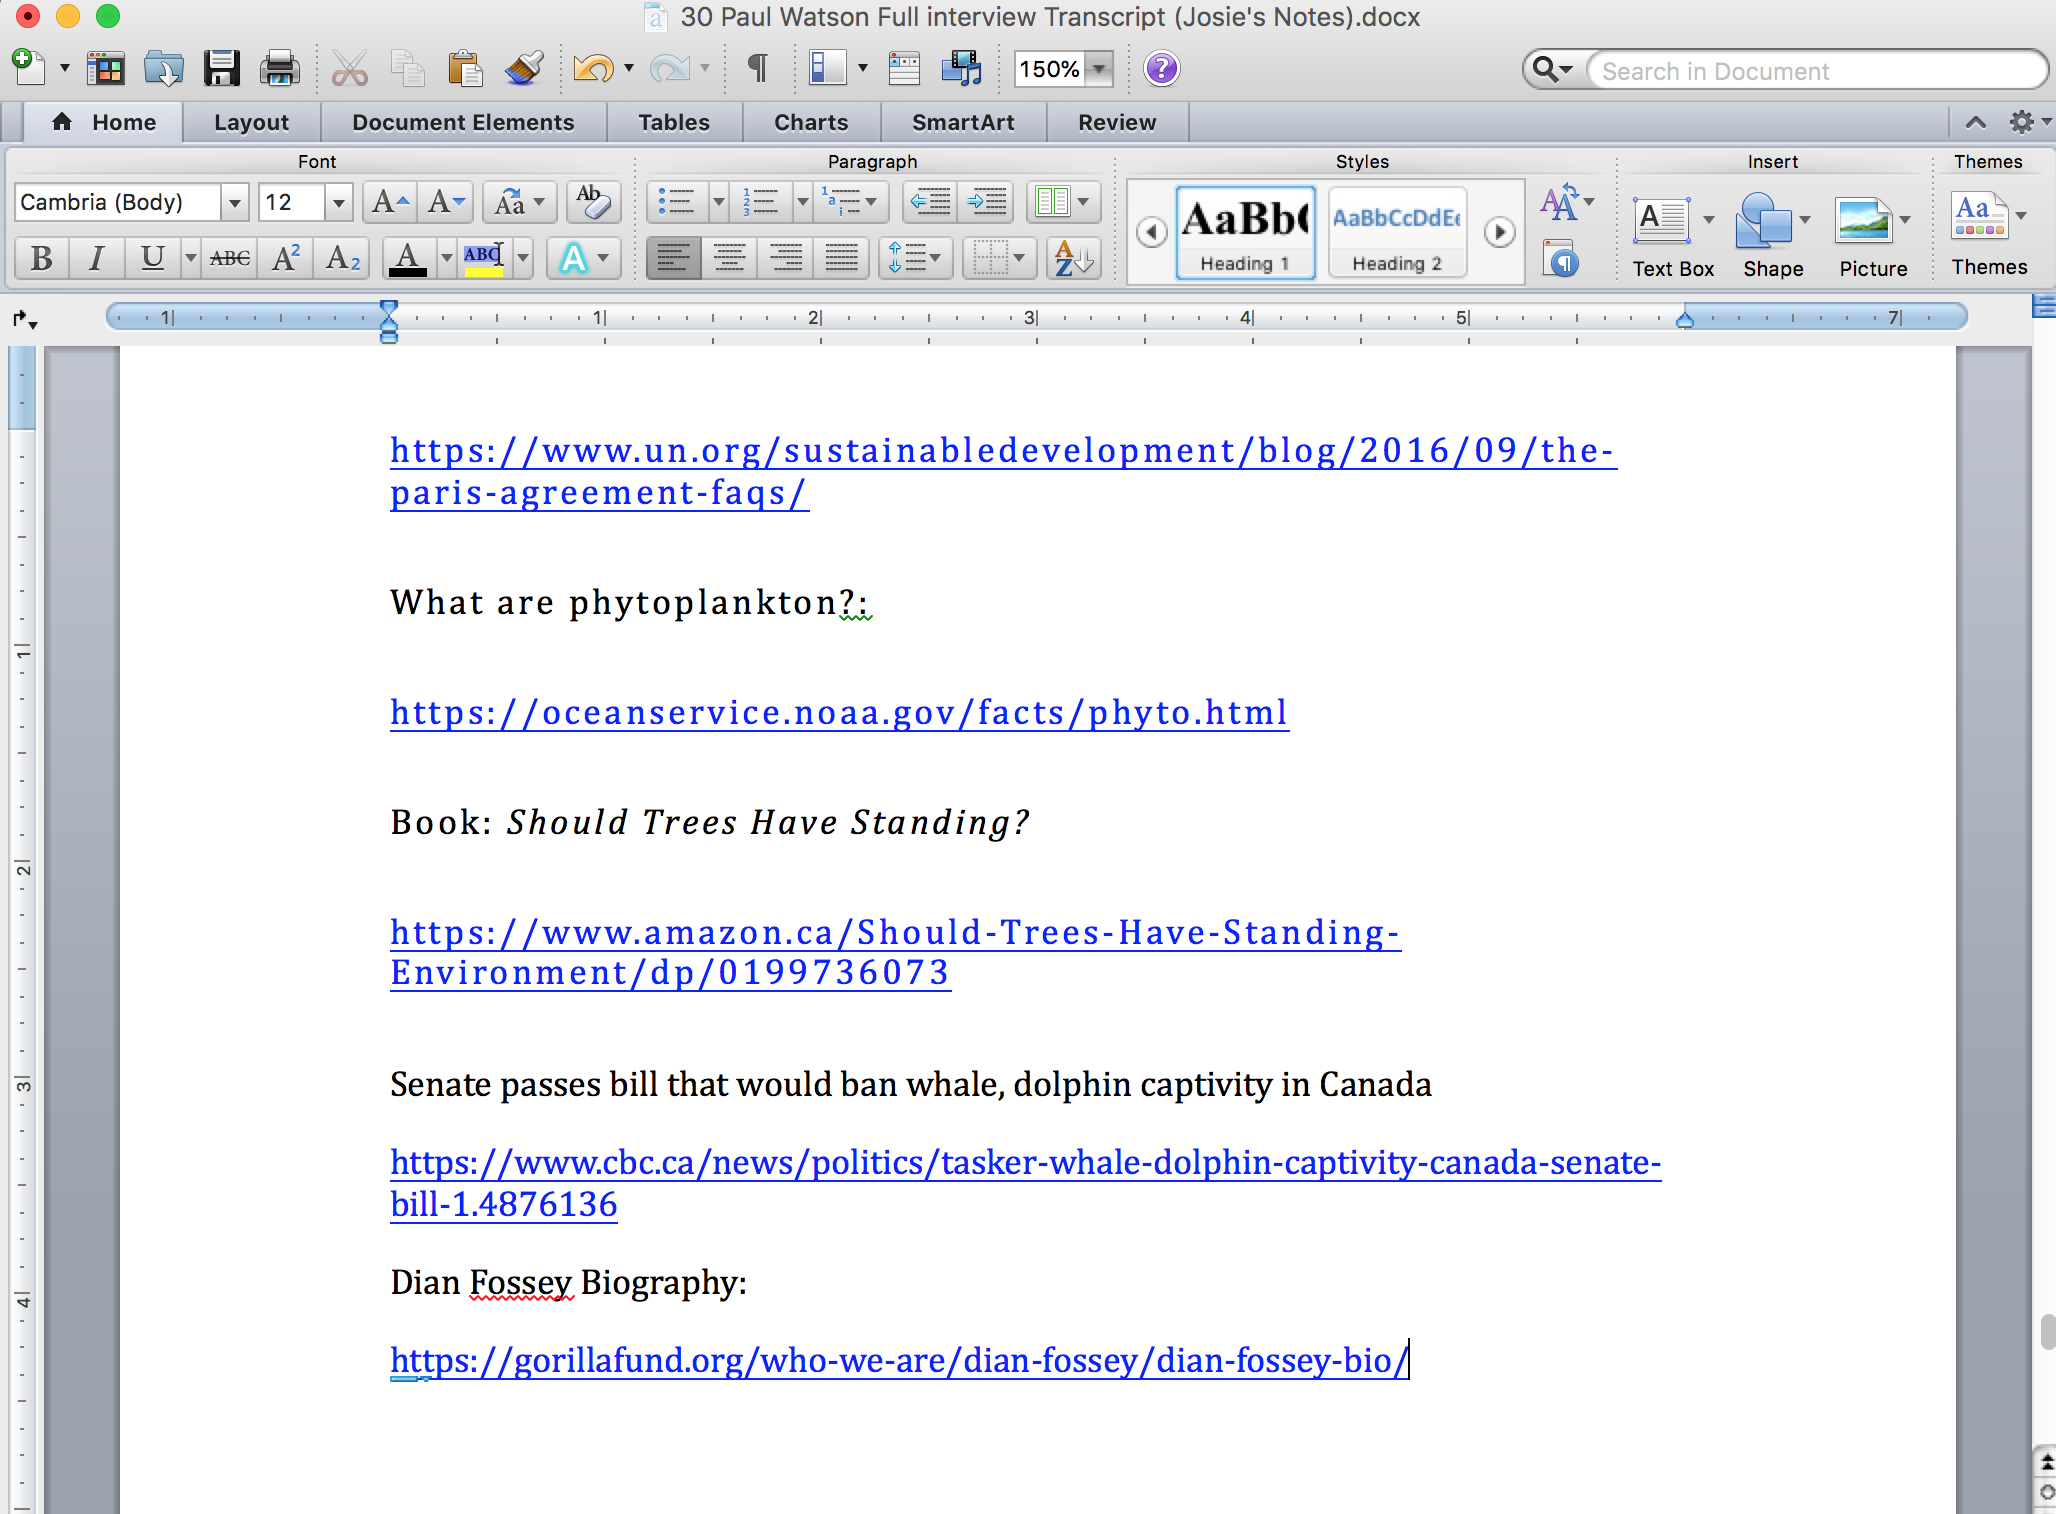
Task: Click the Print icon in toolbar
Action: point(279,69)
